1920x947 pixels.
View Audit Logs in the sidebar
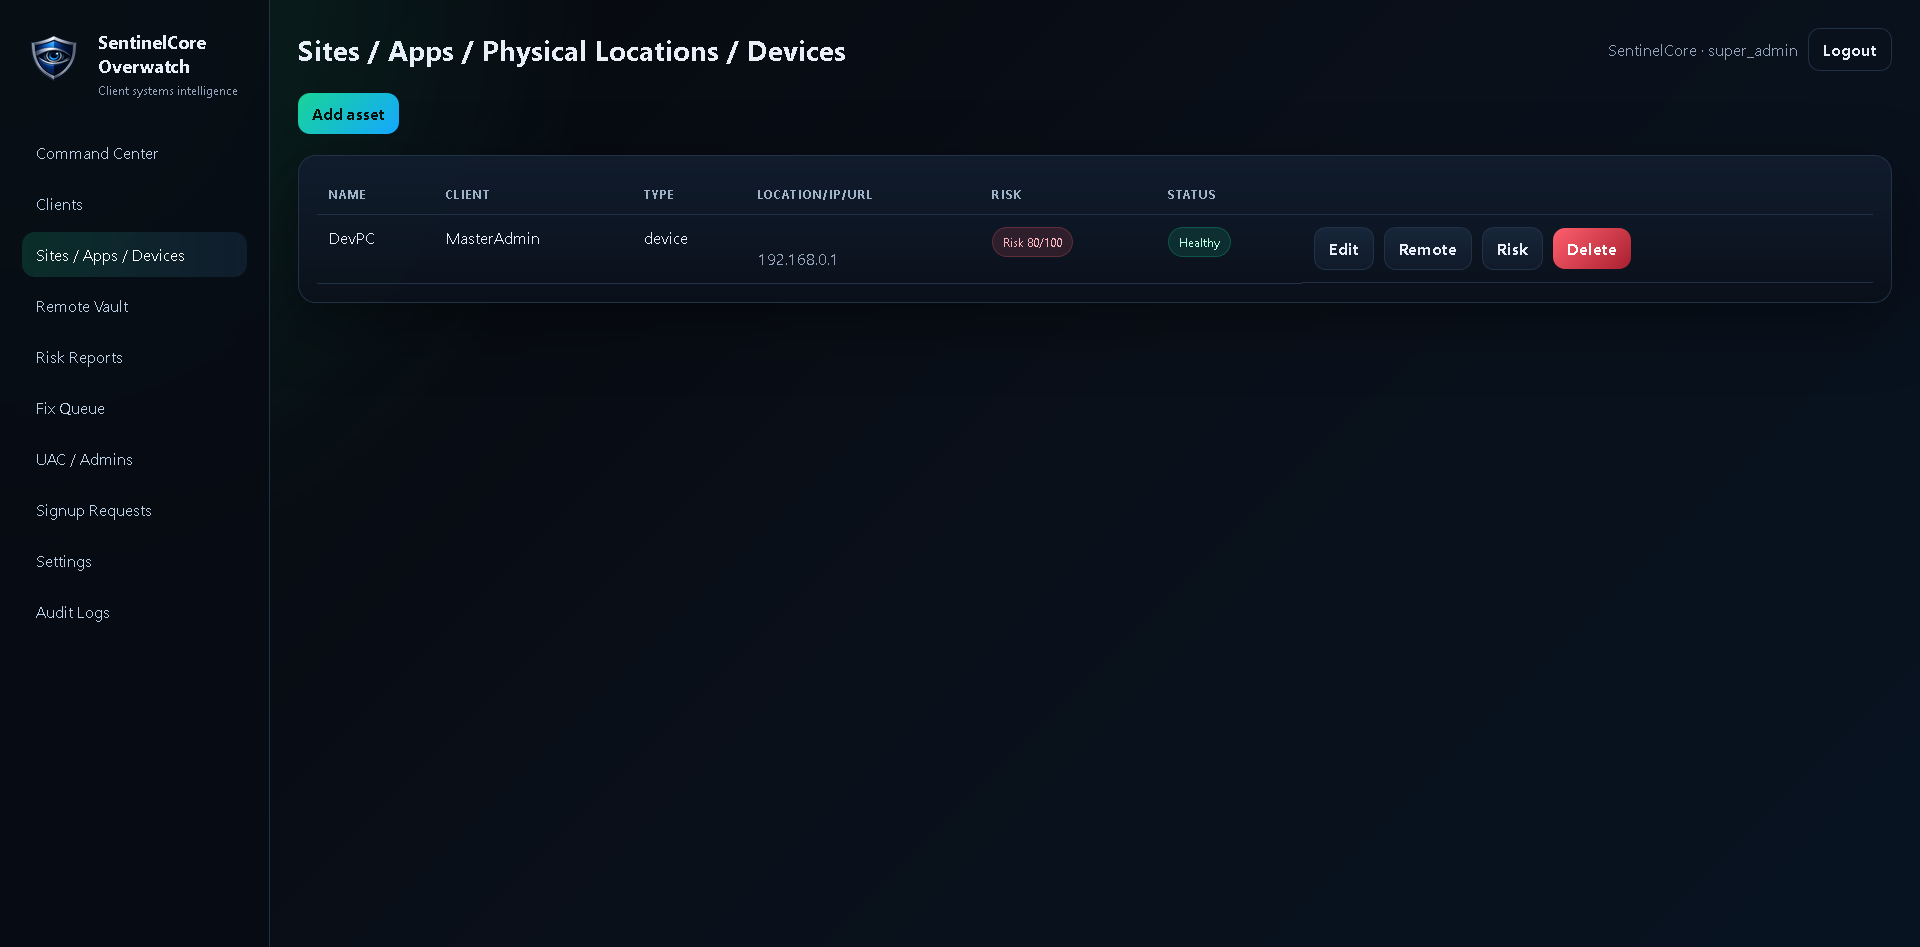pyautogui.click(x=134, y=612)
